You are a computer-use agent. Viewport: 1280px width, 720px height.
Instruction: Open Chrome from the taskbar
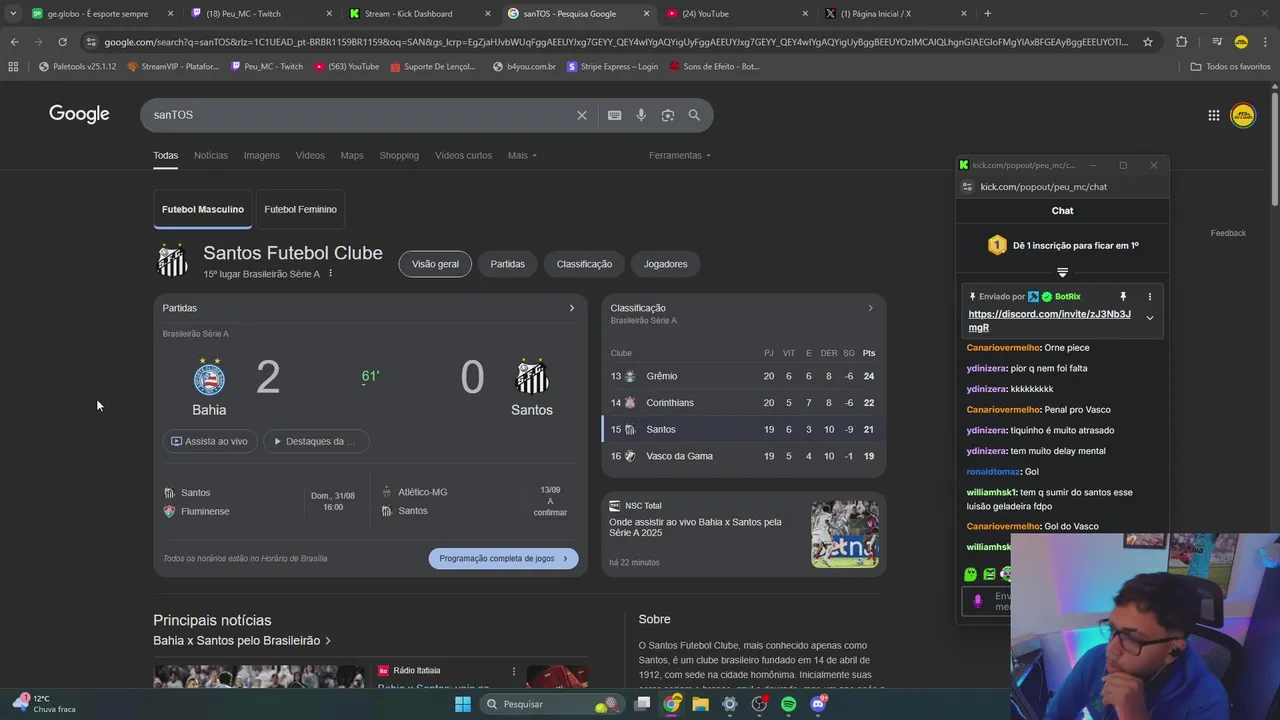pos(671,704)
